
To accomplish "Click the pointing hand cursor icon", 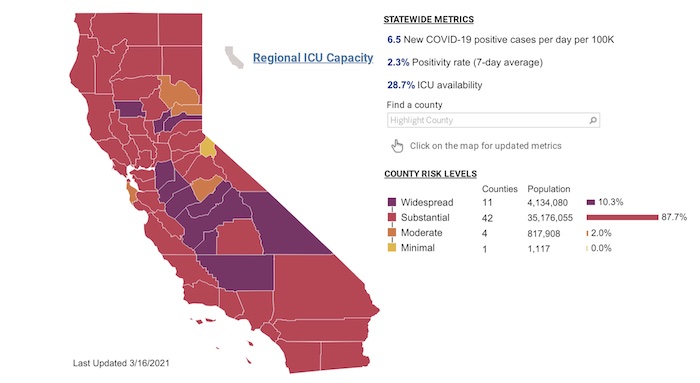I will [397, 146].
